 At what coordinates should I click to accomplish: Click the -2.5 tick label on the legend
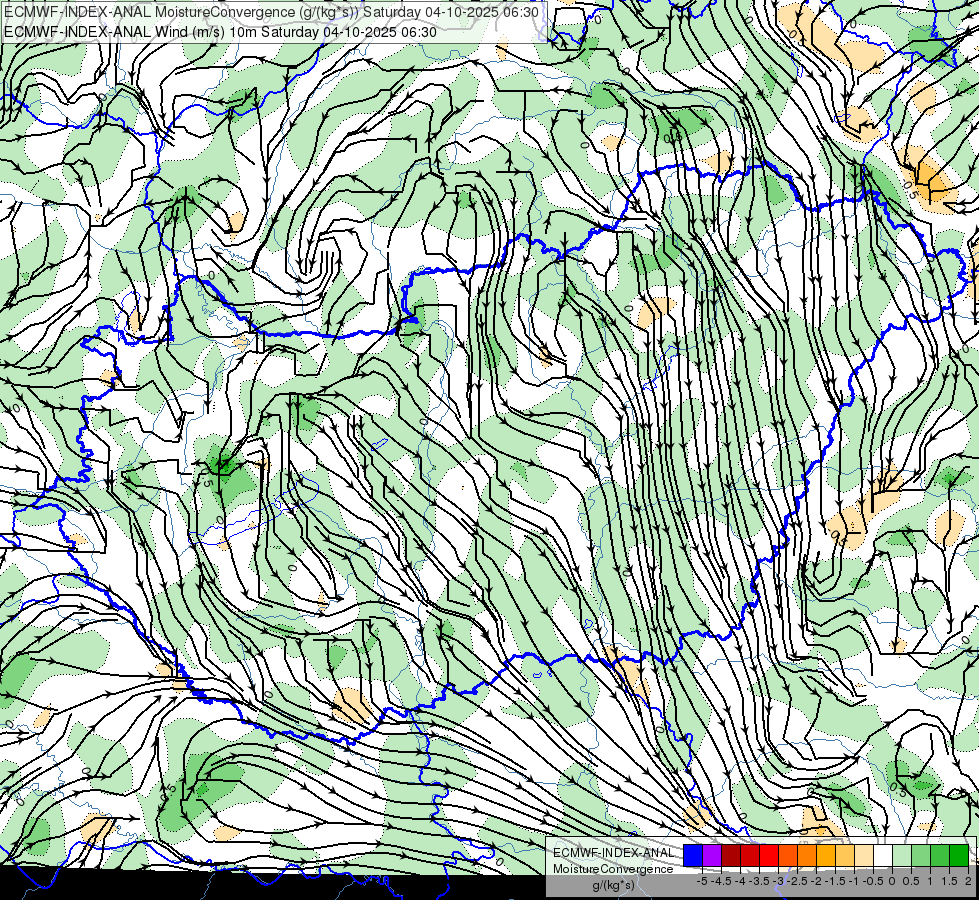click(x=799, y=881)
